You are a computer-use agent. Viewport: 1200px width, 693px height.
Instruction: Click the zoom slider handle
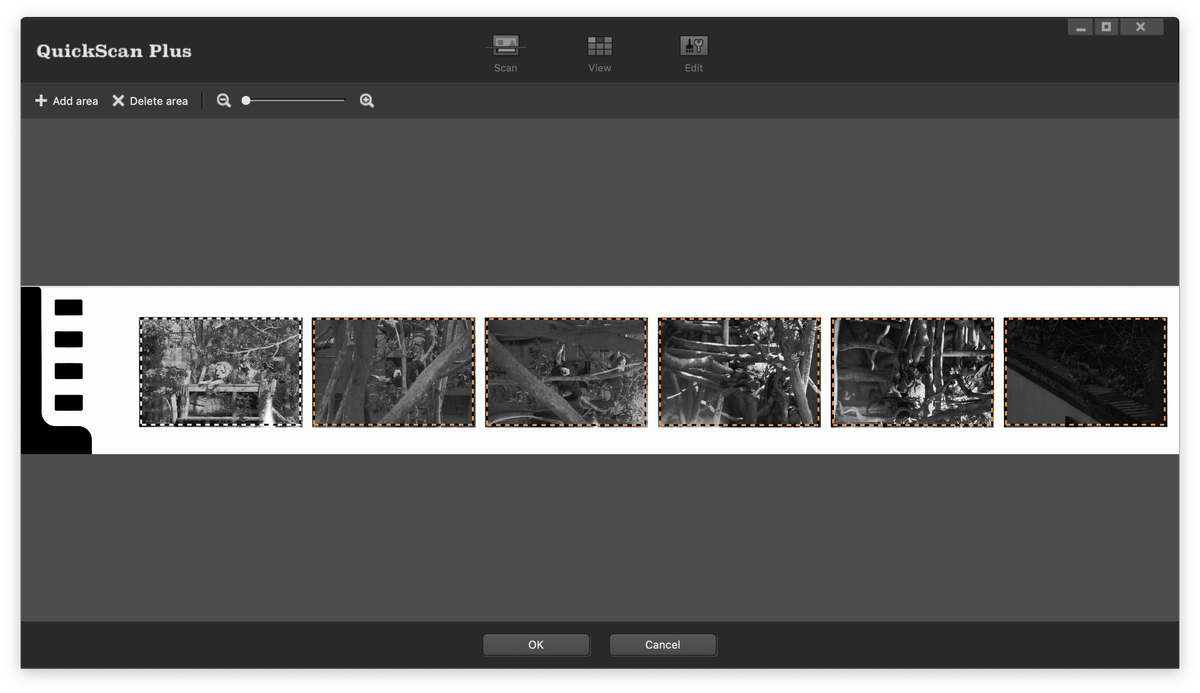coord(246,101)
